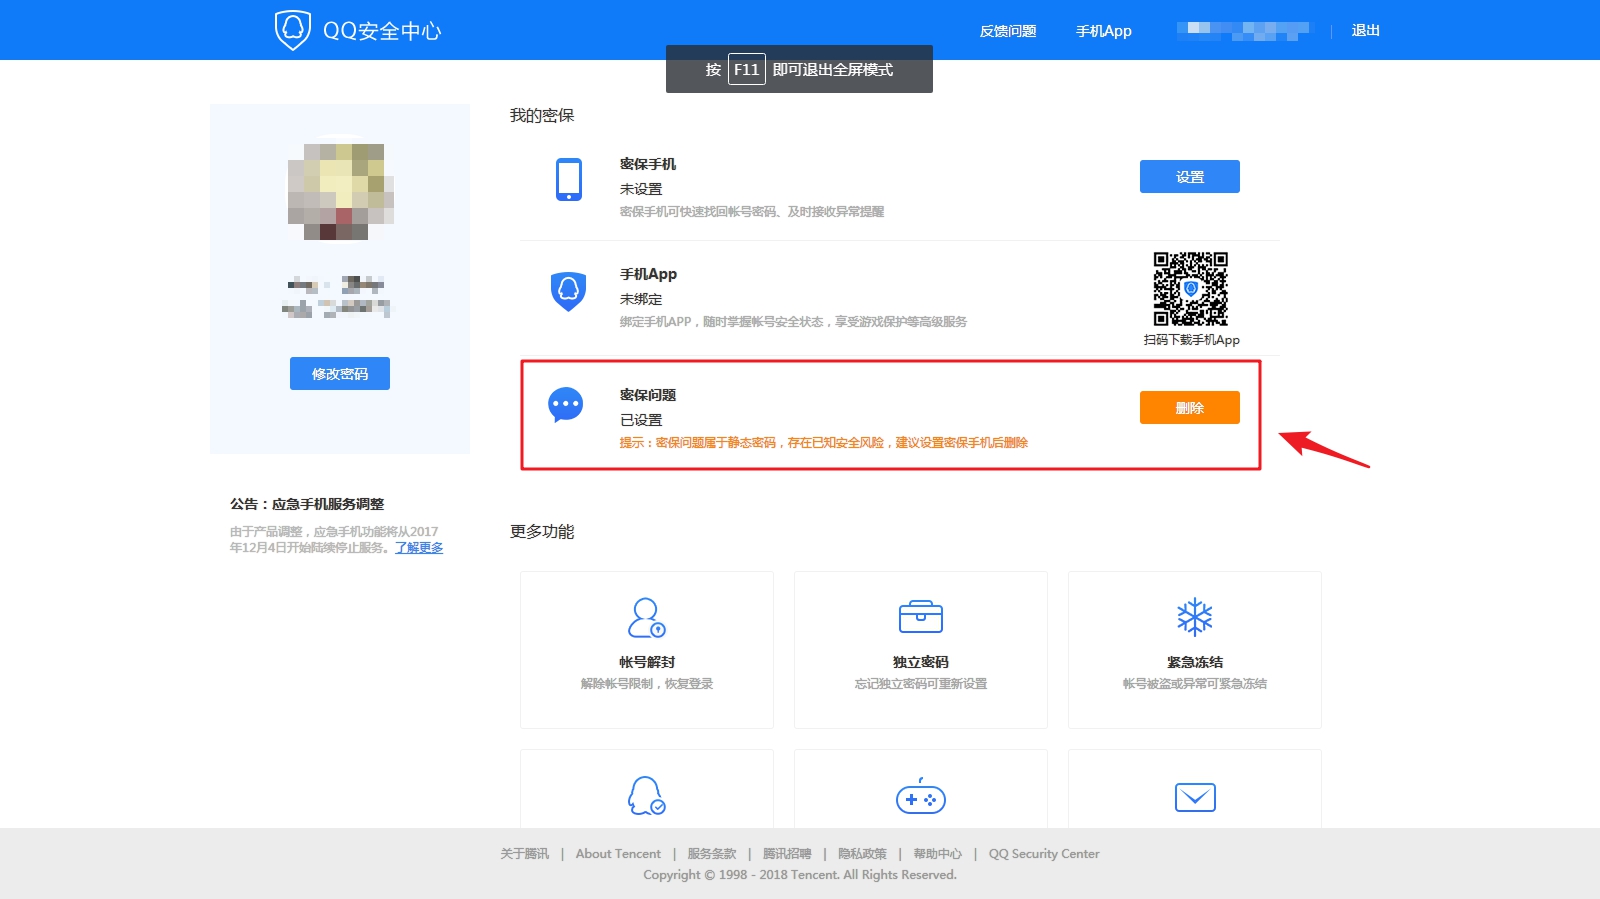The height and width of the screenshot is (899, 1600).
Task: Click the orange 密保问题 security warning text
Action: pyautogui.click(x=824, y=443)
